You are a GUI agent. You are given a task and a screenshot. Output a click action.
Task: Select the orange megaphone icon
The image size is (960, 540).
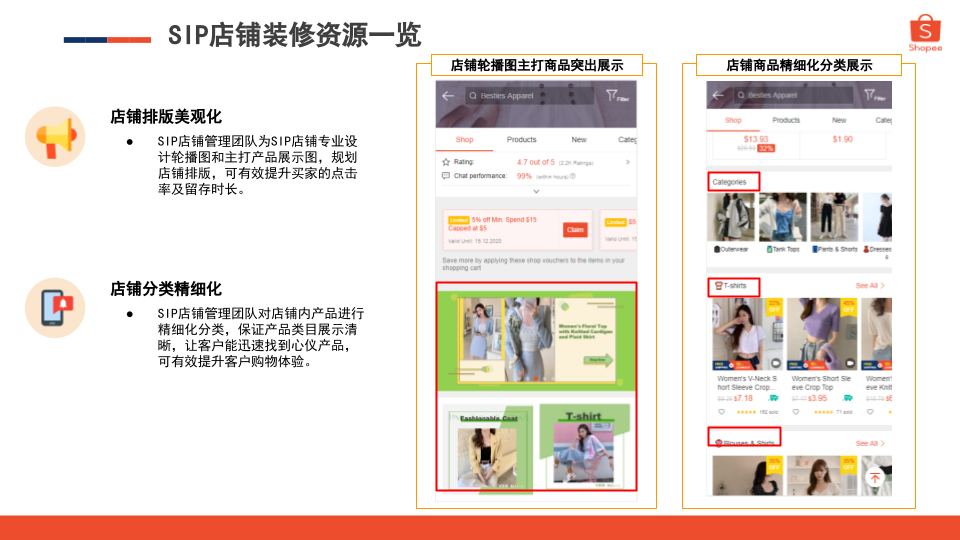click(x=55, y=136)
